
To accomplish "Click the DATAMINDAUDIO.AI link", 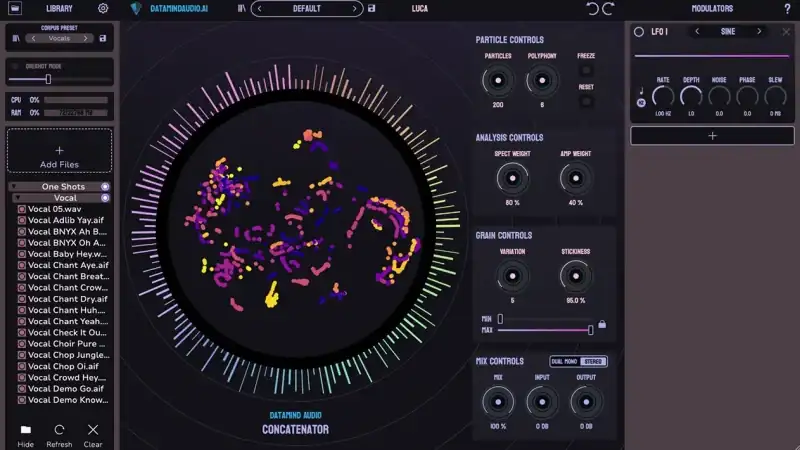I will coord(179,8).
